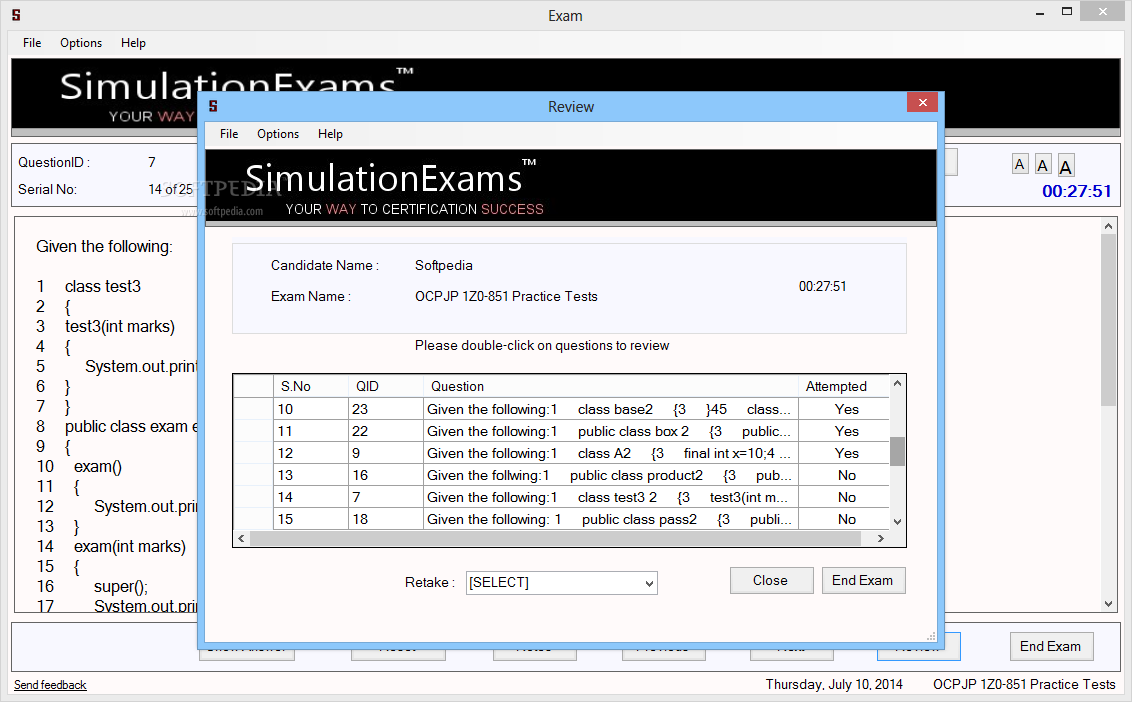Click Close button in Review dialog
The height and width of the screenshot is (702, 1132).
[x=771, y=581]
